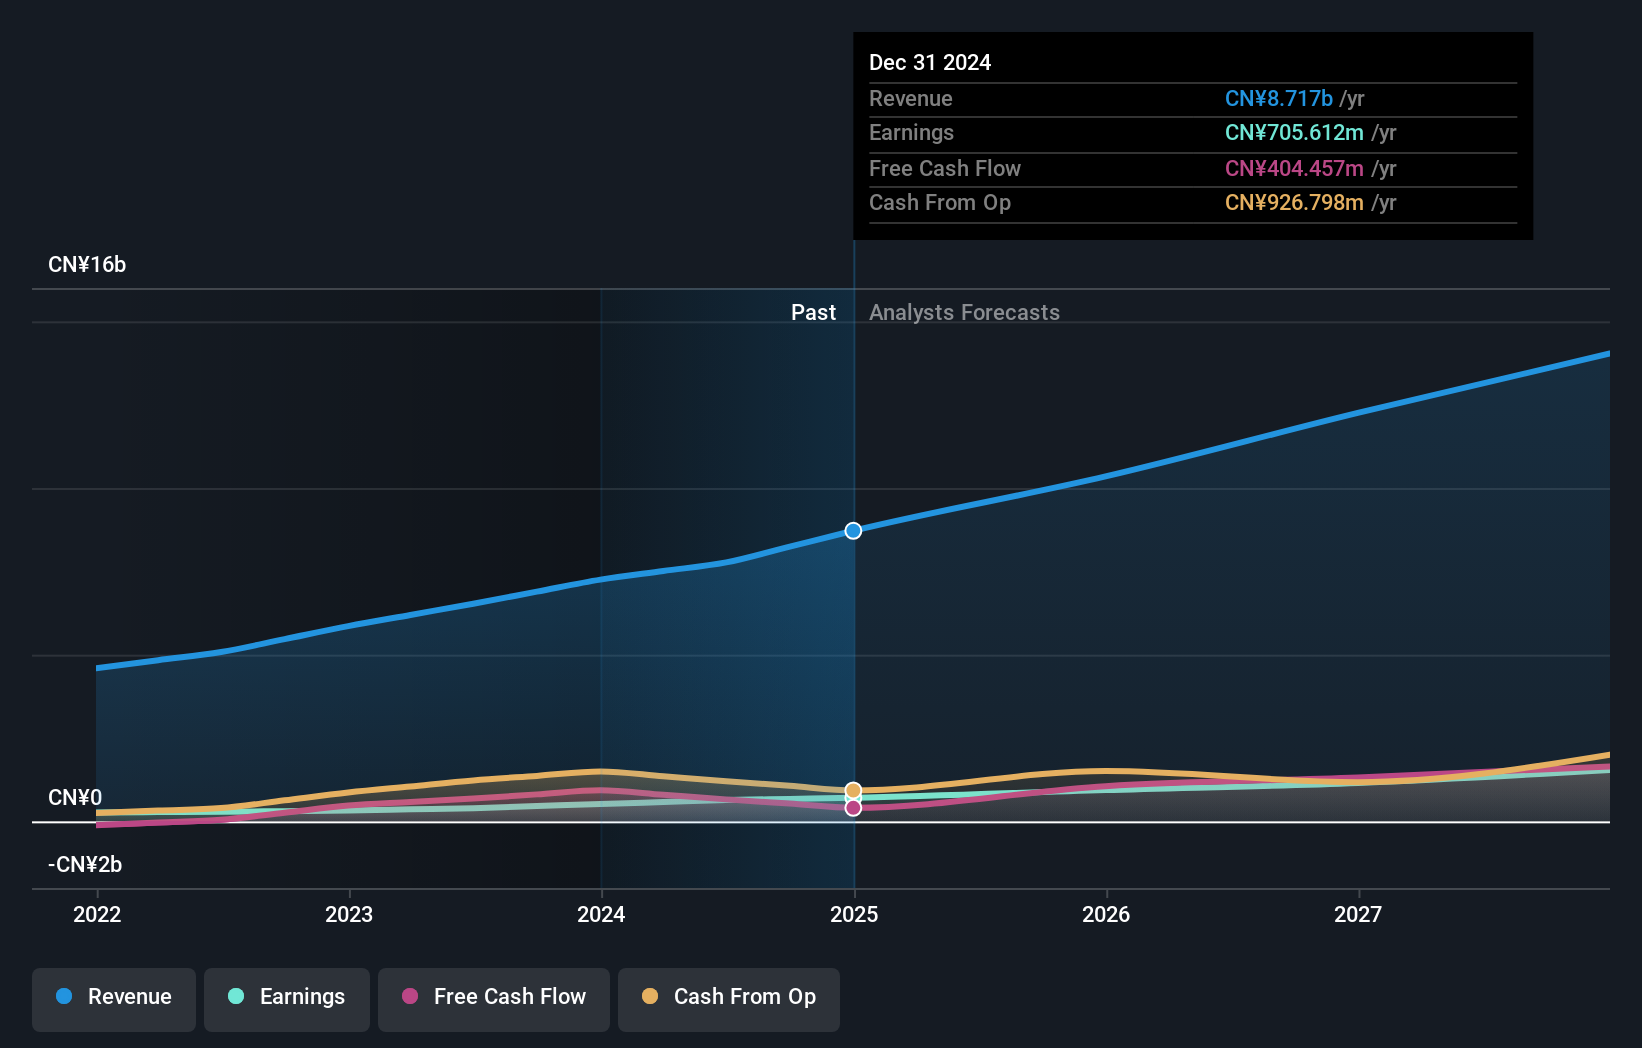Click the -CN¥2b y-axis label
The height and width of the screenshot is (1048, 1642).
[x=85, y=865]
